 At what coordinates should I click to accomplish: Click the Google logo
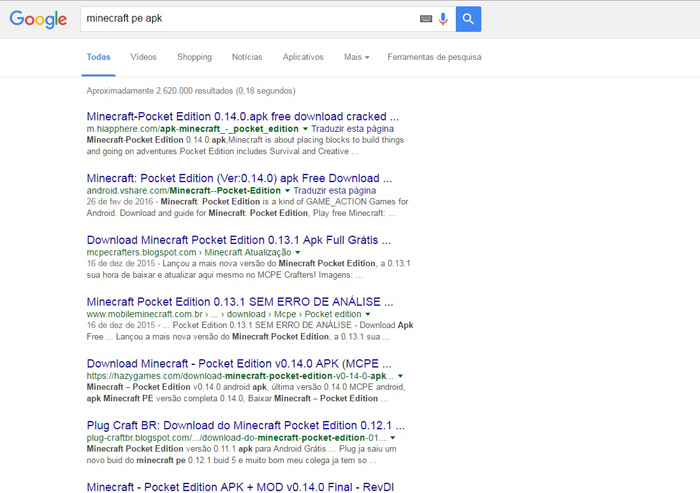point(38,19)
